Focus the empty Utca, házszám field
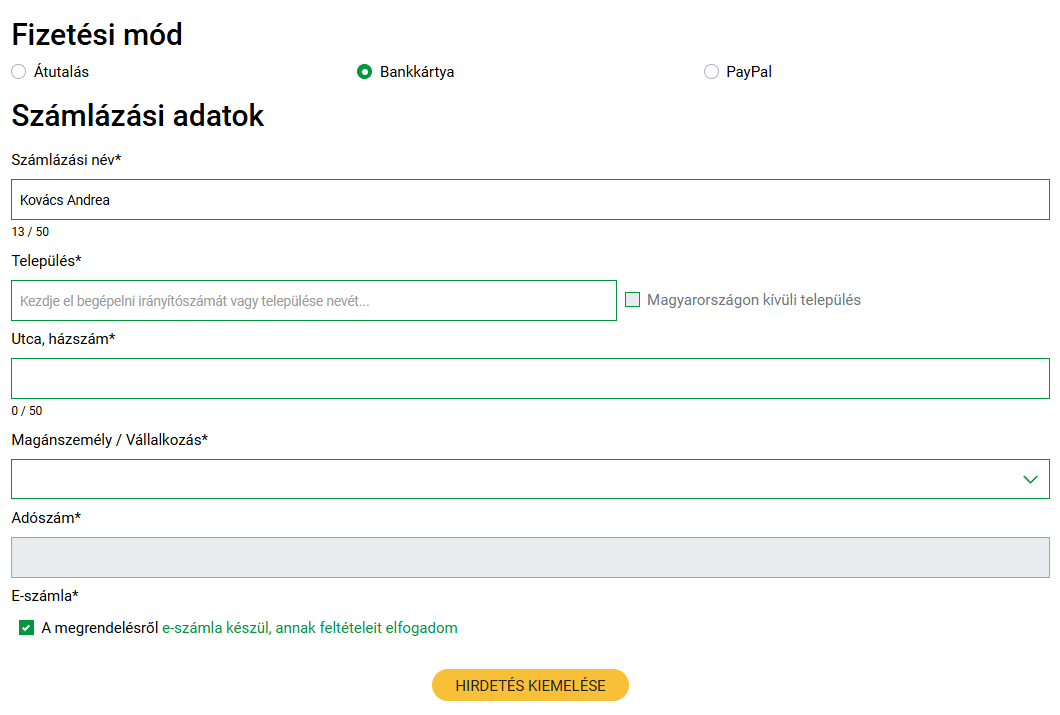This screenshot has width=1060, height=715. [530, 379]
